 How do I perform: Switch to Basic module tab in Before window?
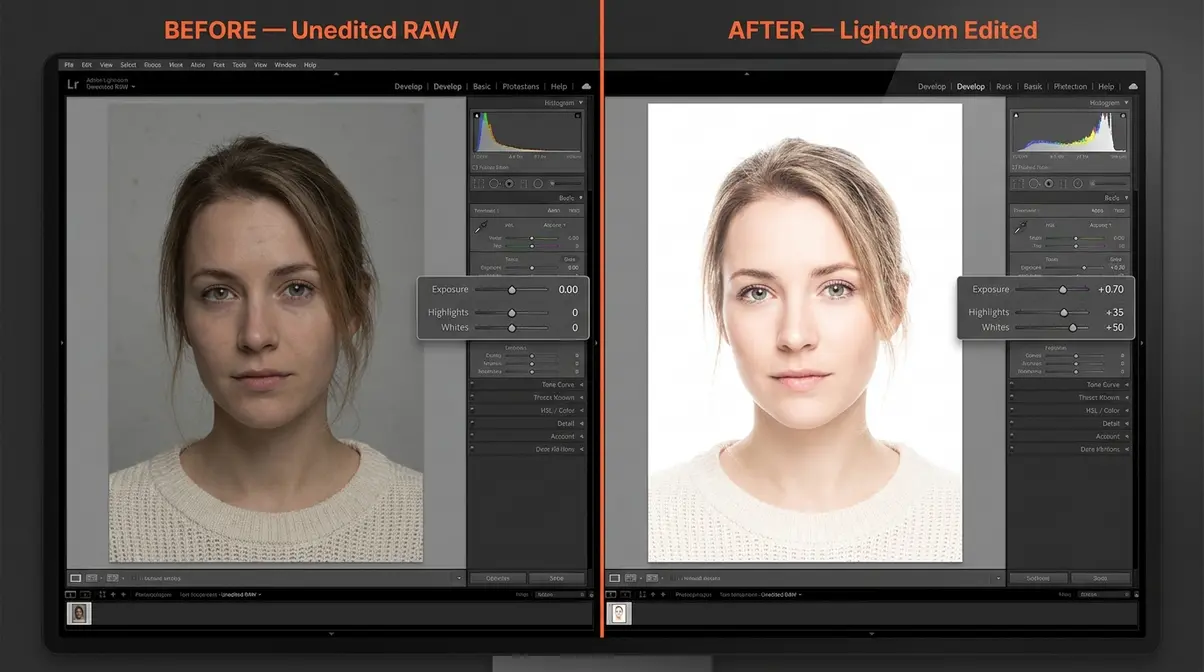(x=482, y=87)
